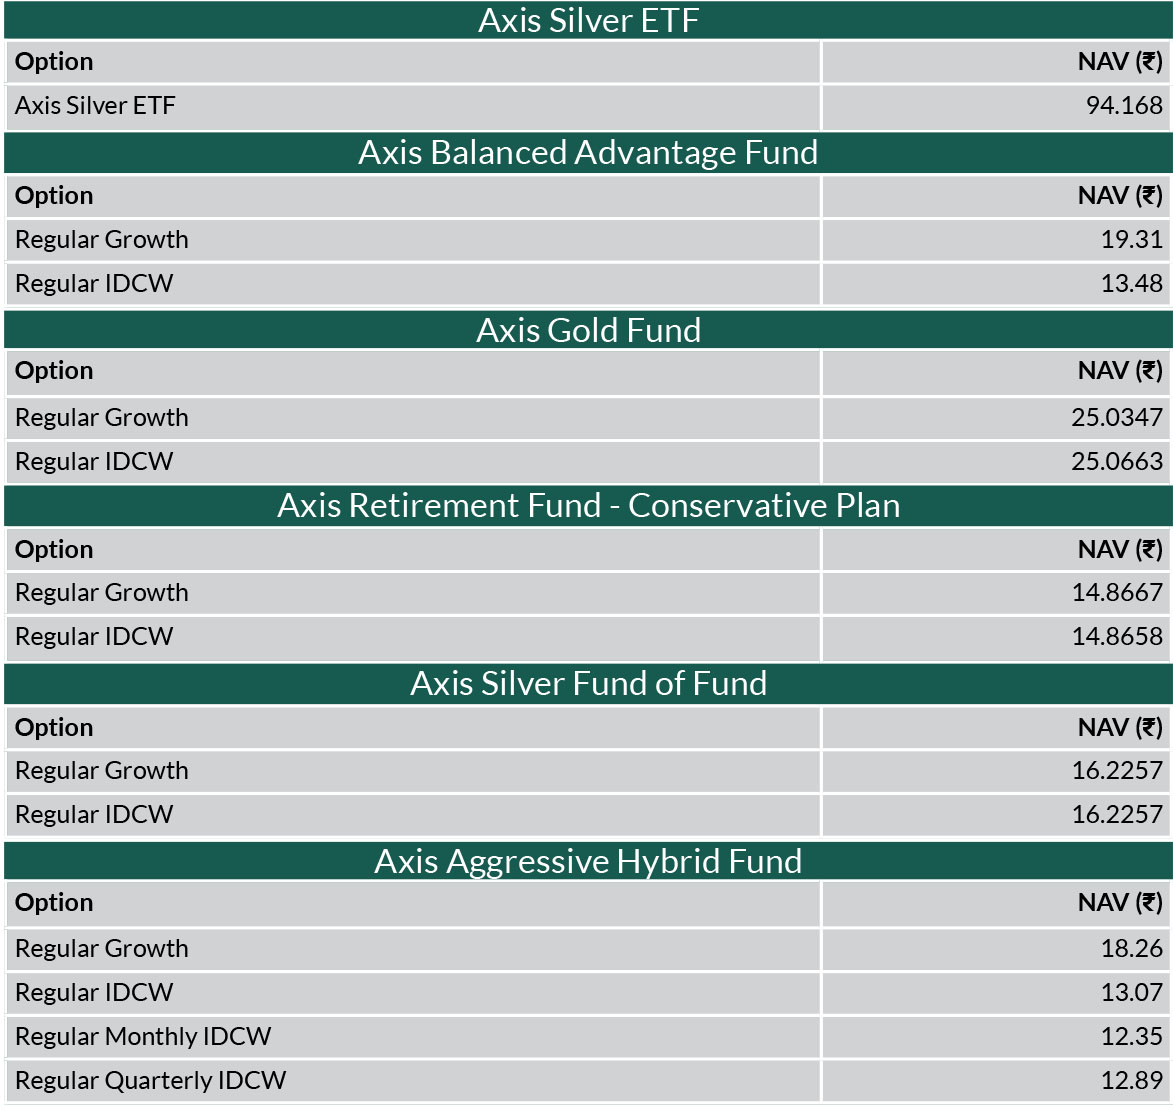Select NAV value 25.0663
1173x1111 pixels.
click(1116, 462)
